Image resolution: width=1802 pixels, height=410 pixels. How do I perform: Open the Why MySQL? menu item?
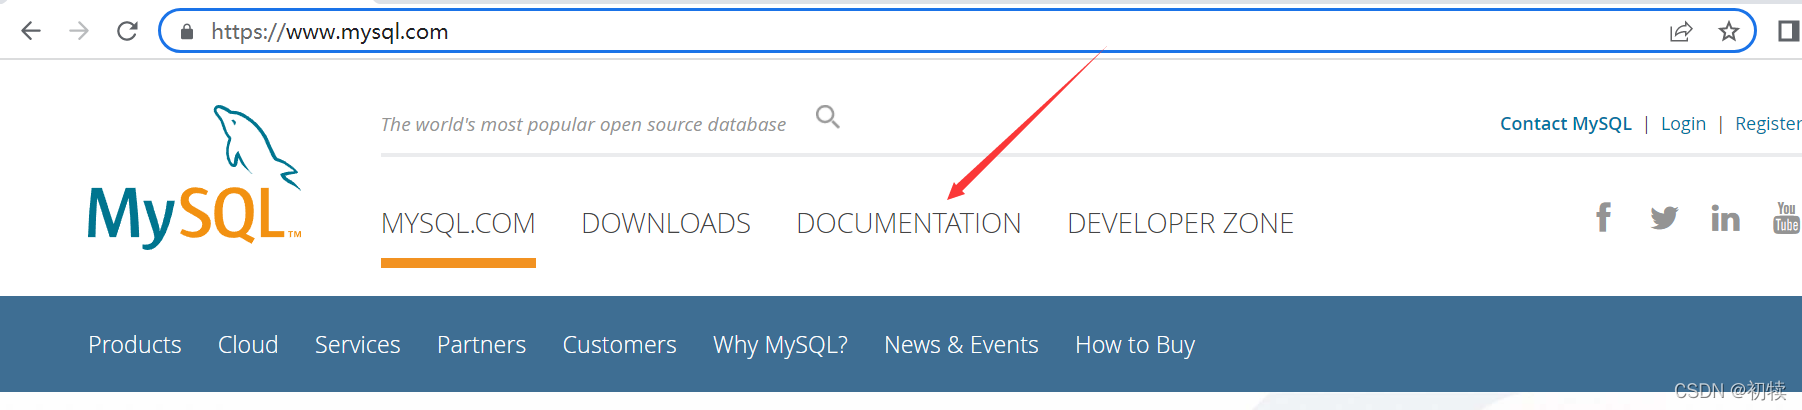(x=780, y=345)
